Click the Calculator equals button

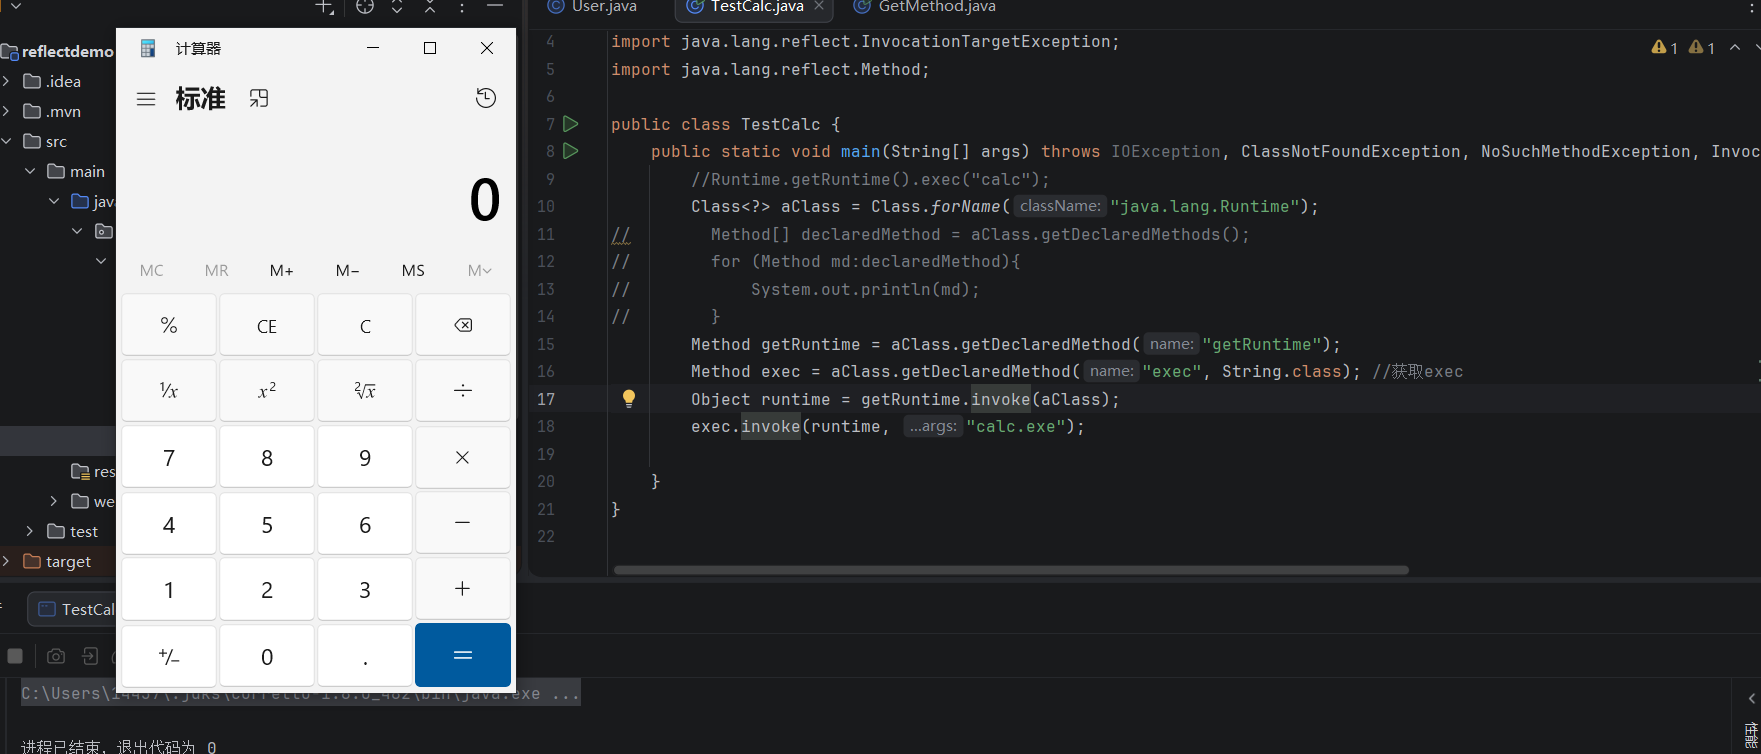pos(463,655)
